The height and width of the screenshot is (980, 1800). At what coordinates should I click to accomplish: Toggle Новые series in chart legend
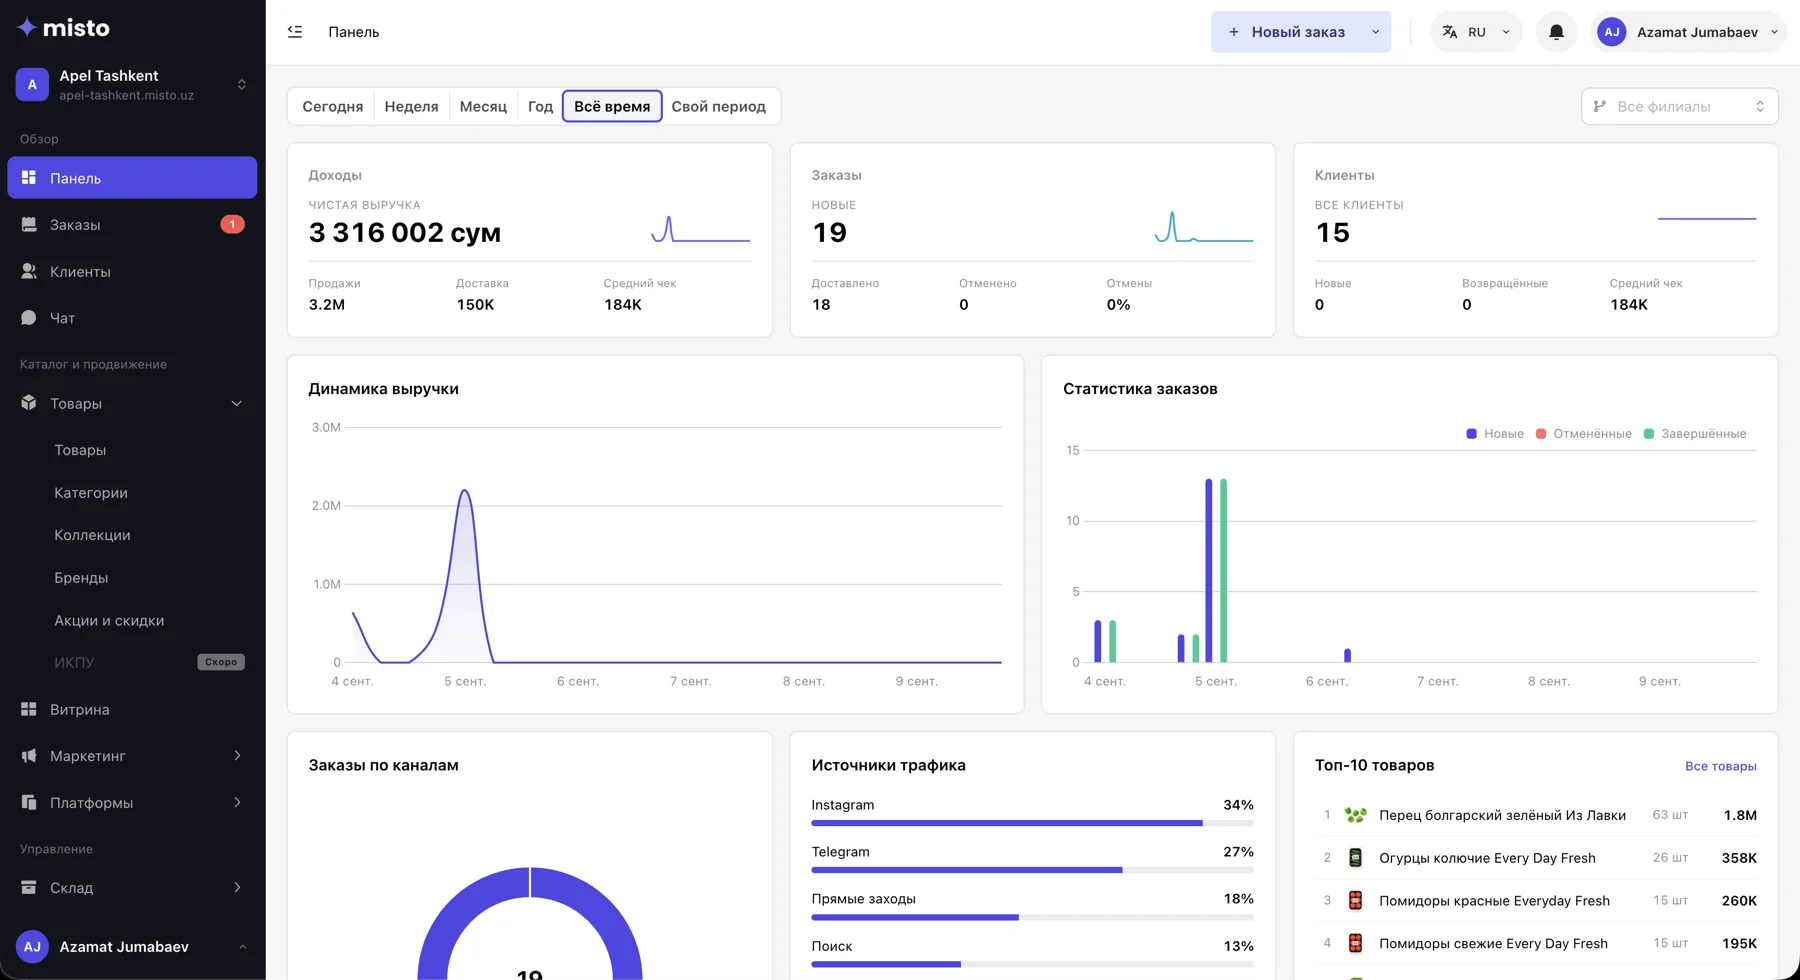coord(1495,434)
